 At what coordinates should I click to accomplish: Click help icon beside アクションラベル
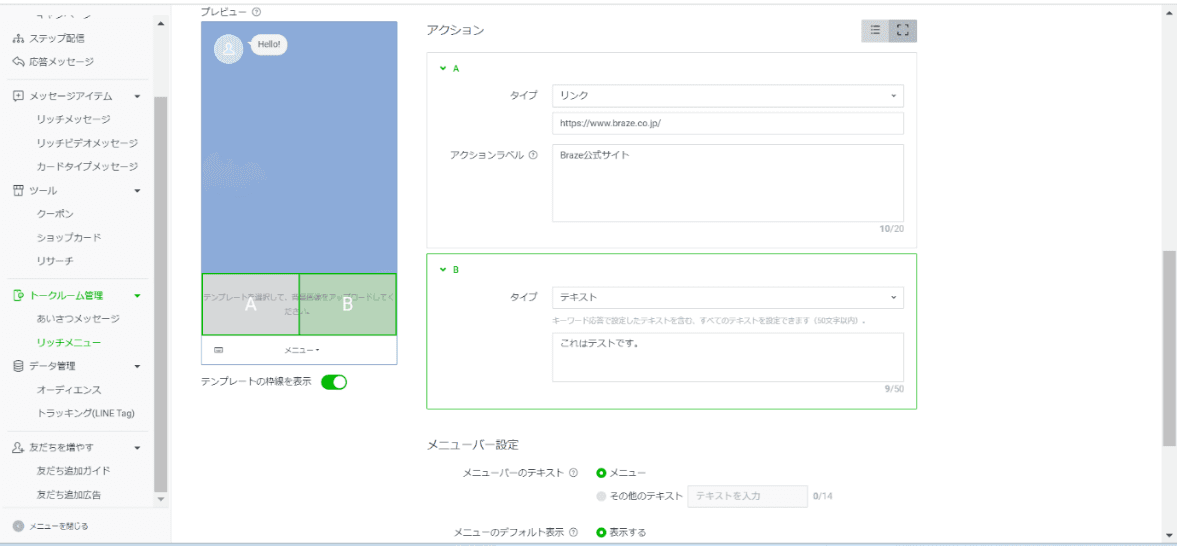click(x=533, y=155)
